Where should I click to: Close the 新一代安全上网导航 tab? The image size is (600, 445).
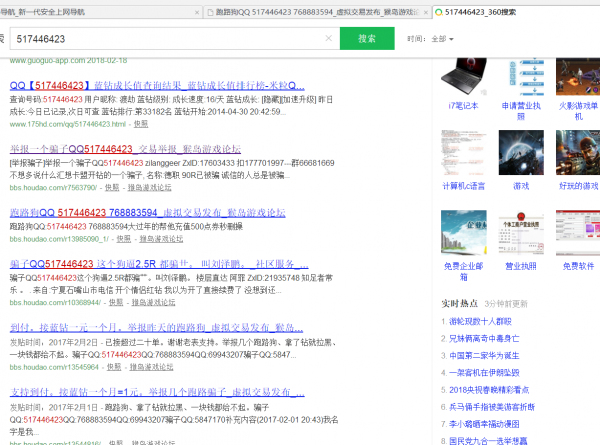click(x=197, y=13)
